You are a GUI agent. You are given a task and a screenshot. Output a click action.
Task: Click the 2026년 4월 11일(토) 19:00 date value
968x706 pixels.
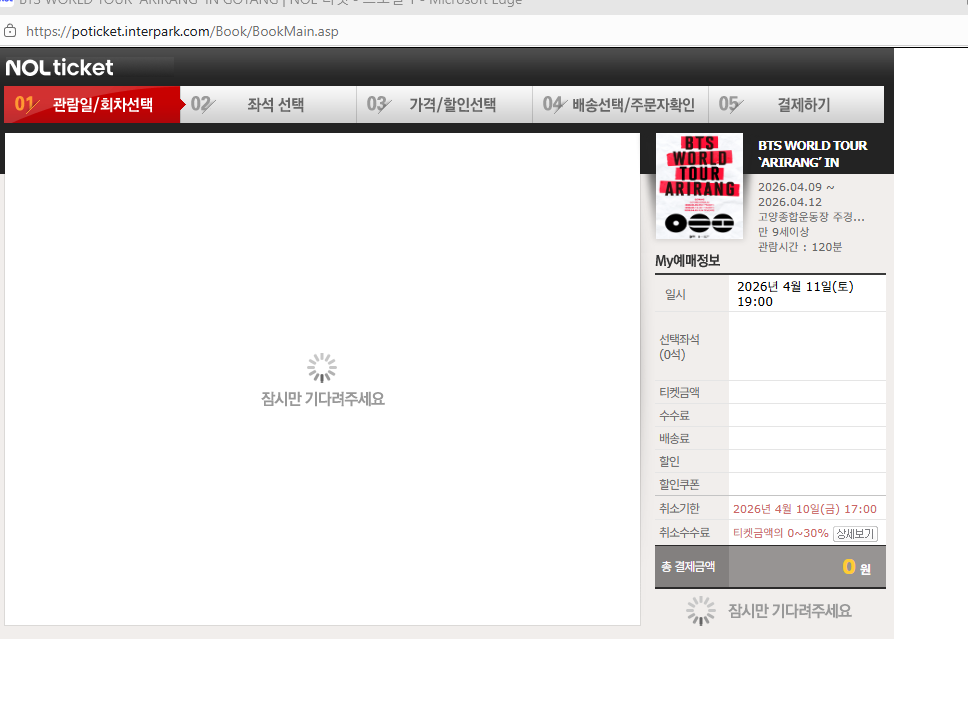(x=794, y=294)
